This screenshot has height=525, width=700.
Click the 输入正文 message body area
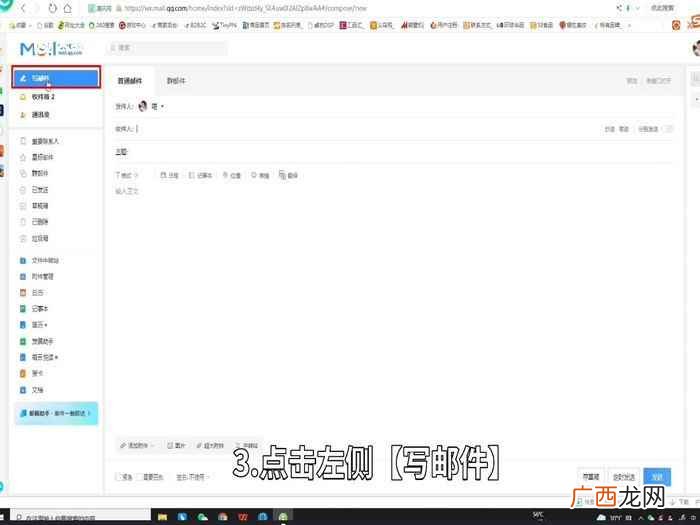(393, 308)
